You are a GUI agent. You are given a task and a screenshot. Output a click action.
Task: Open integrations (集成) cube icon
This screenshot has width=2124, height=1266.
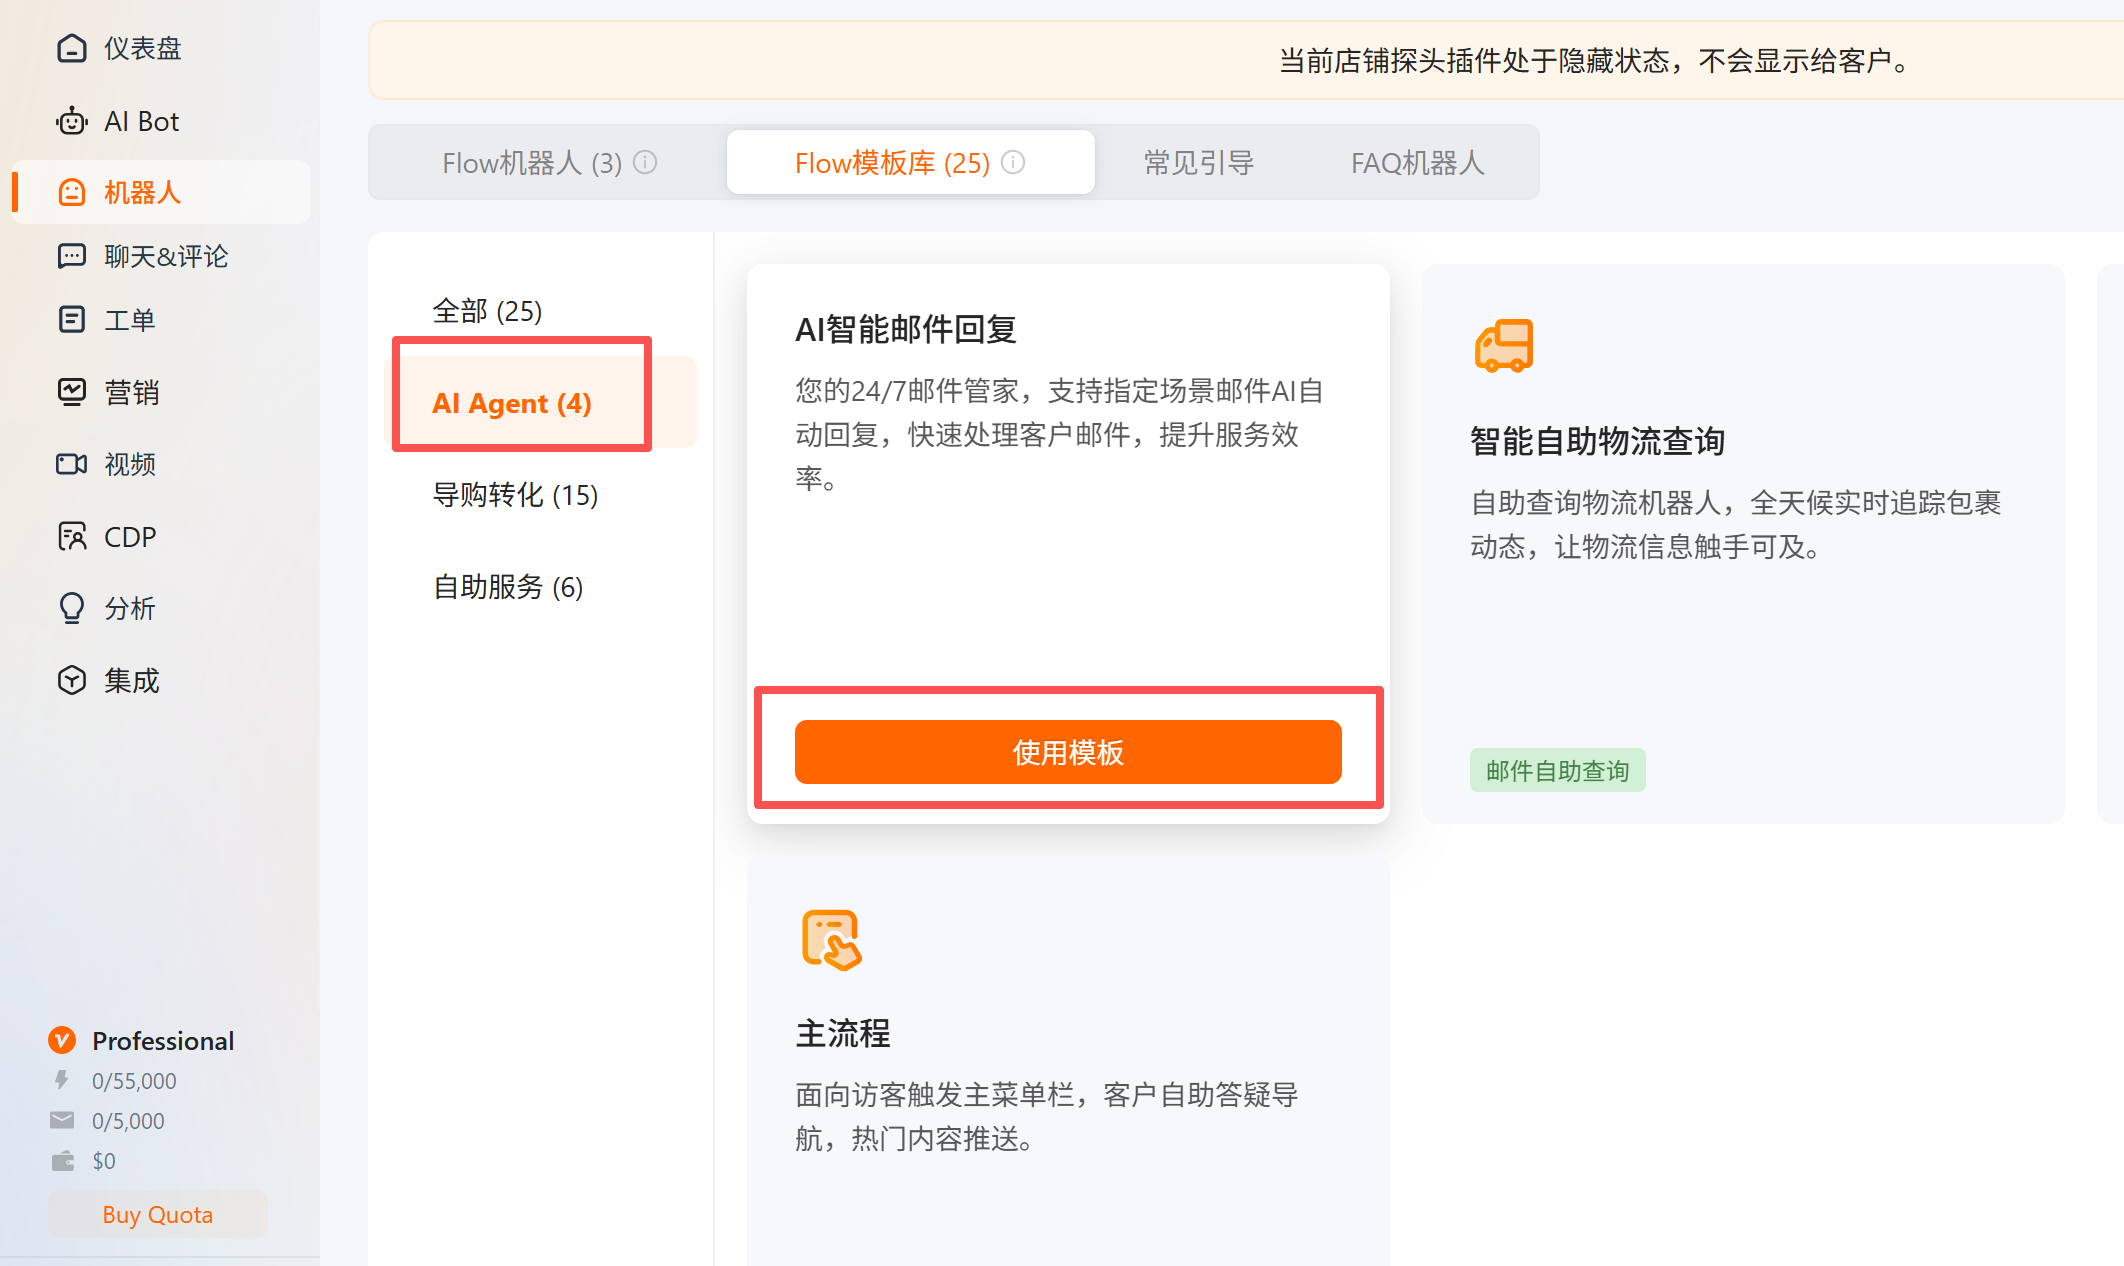pyautogui.click(x=71, y=681)
